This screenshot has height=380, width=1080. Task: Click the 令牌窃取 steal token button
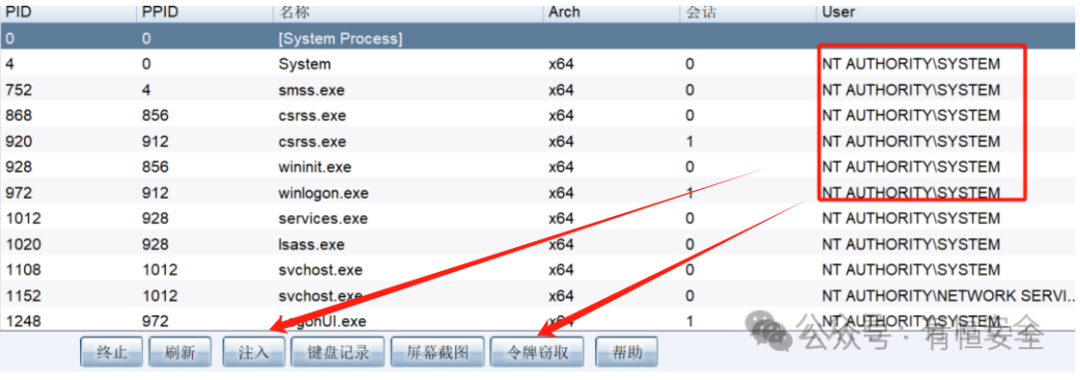click(538, 352)
